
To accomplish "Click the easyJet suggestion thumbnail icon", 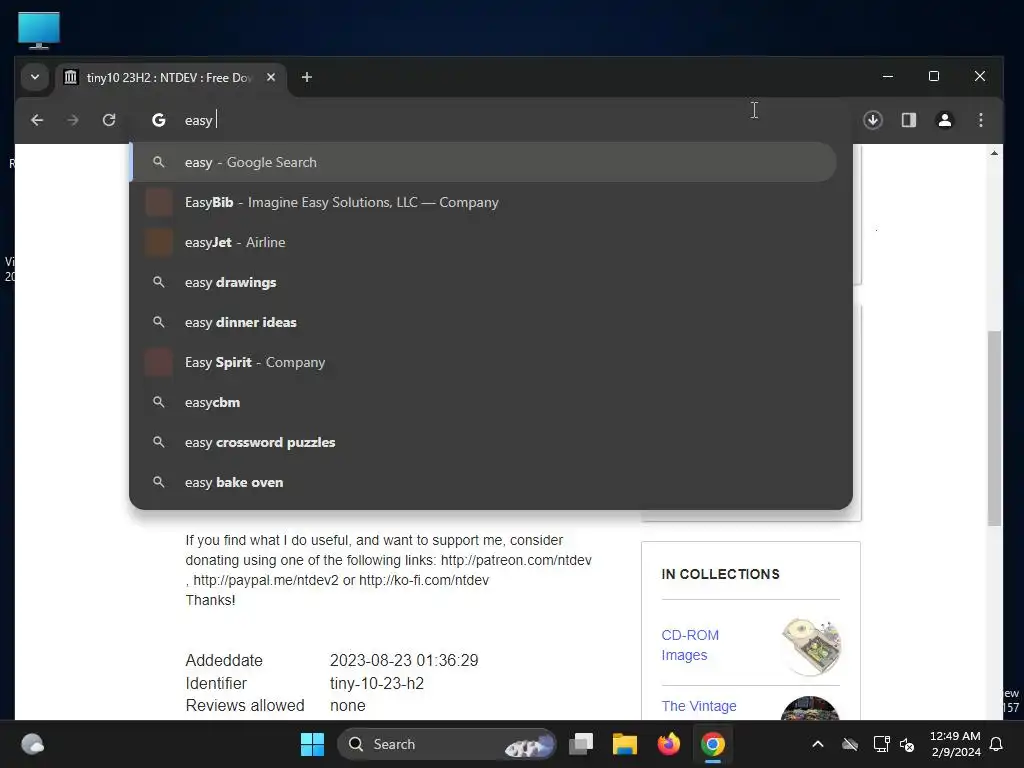I will [159, 242].
